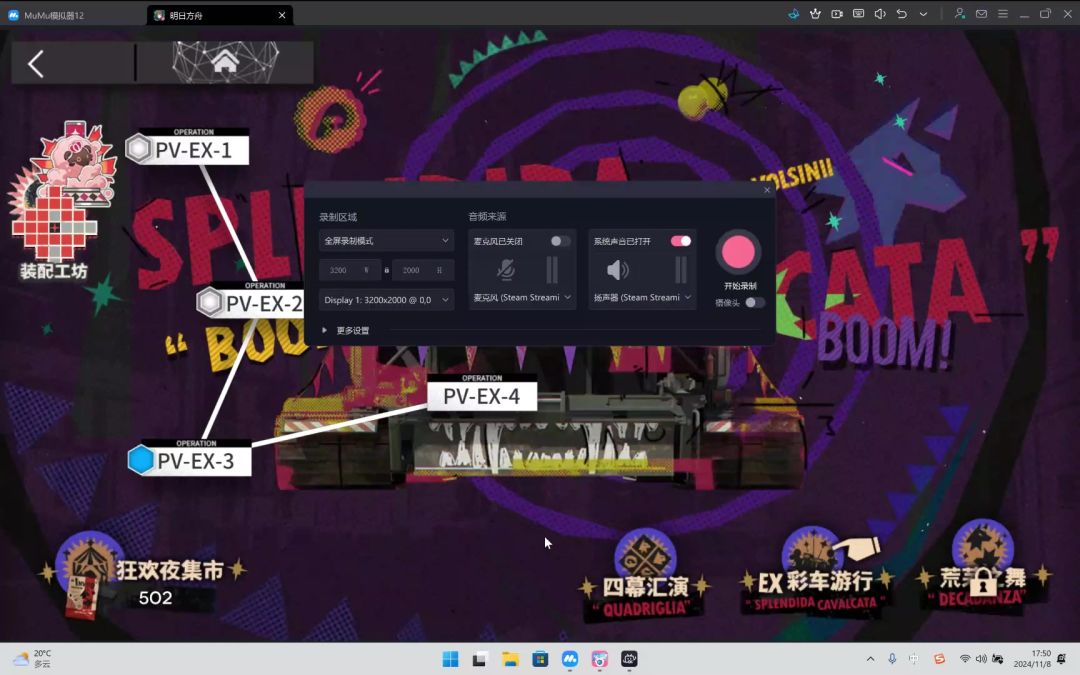This screenshot has width=1080, height=675.
Task: Toggle the camera 摄像头 switch
Action: [x=754, y=302]
